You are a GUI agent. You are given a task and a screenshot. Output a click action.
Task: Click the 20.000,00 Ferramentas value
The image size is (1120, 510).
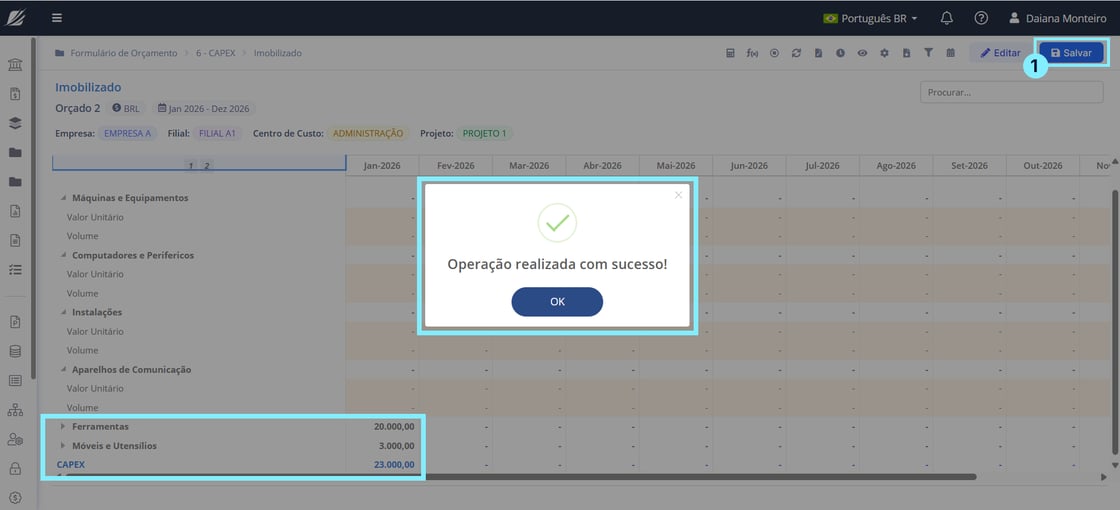[x=394, y=426]
